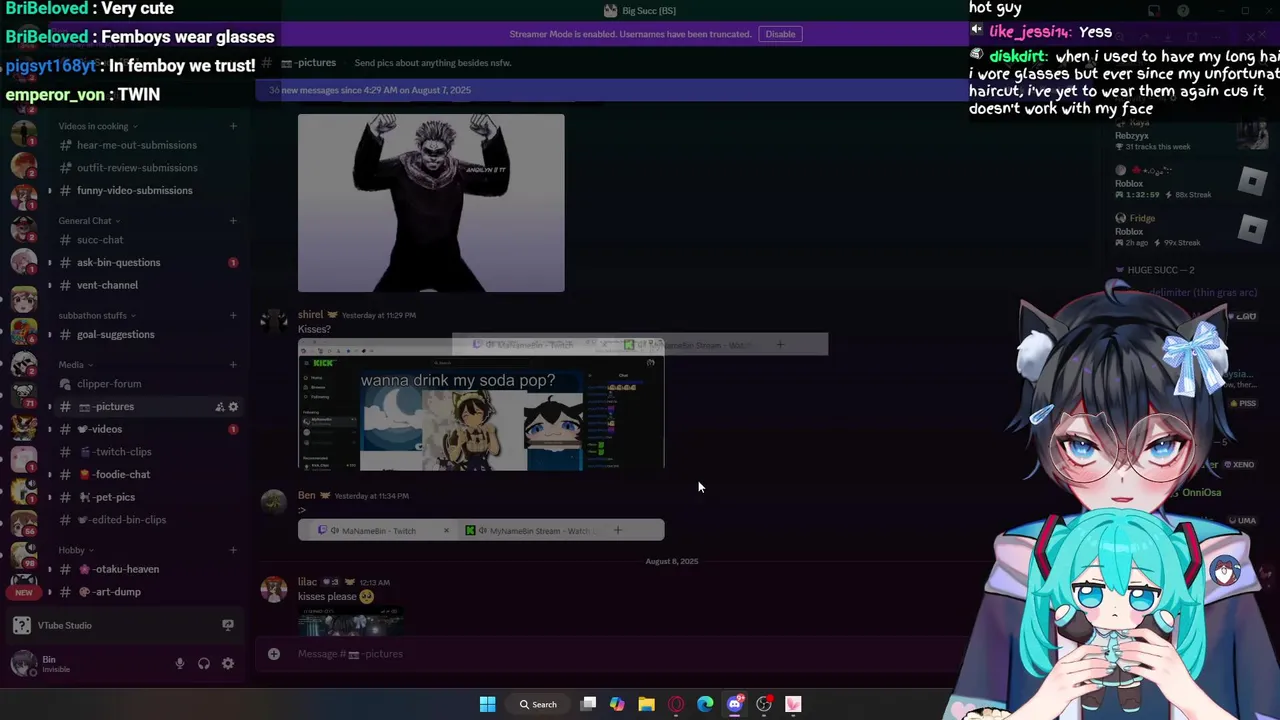Click shirel's username in chat

[310, 315]
